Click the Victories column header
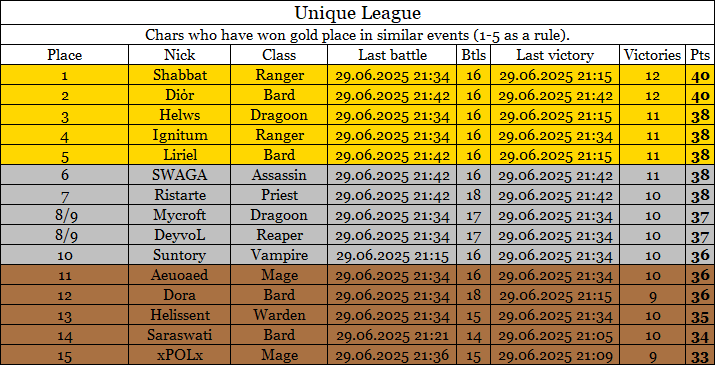The height and width of the screenshot is (365, 715). [x=652, y=55]
